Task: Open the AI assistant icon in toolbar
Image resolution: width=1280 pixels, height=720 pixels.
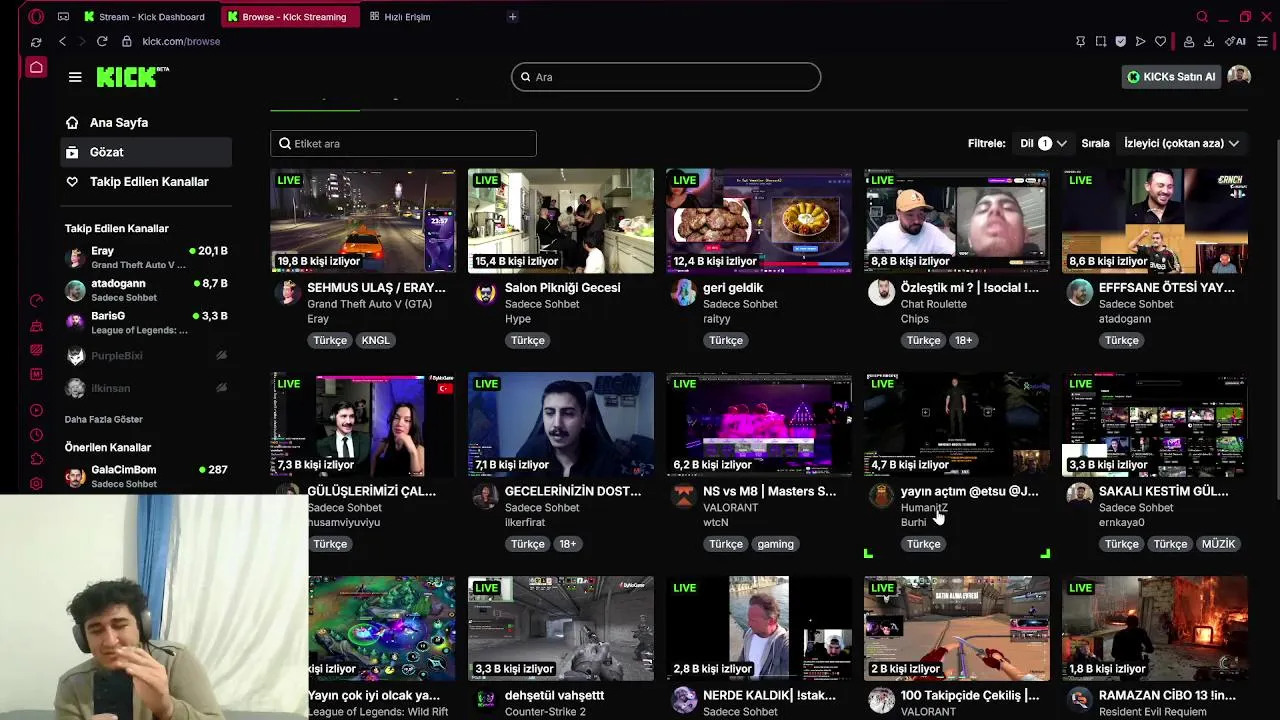Action: click(x=1235, y=41)
